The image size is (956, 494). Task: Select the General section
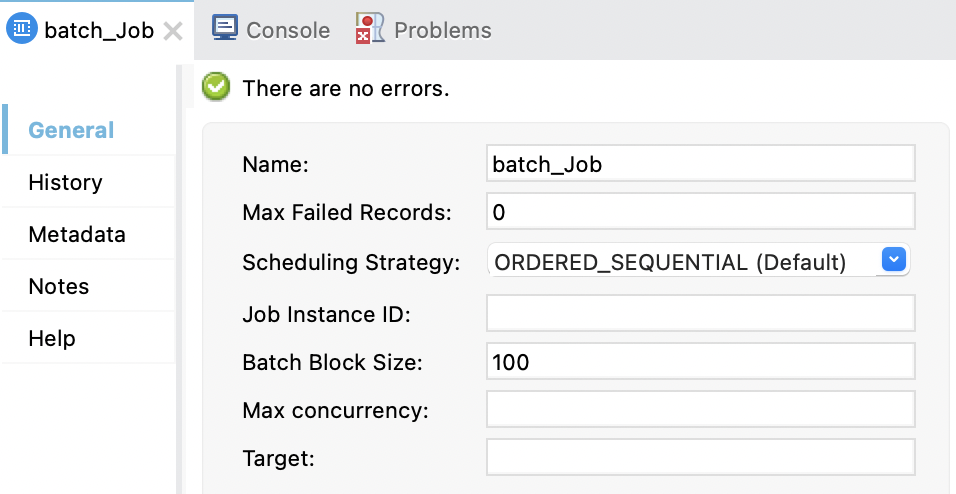[x=71, y=130]
